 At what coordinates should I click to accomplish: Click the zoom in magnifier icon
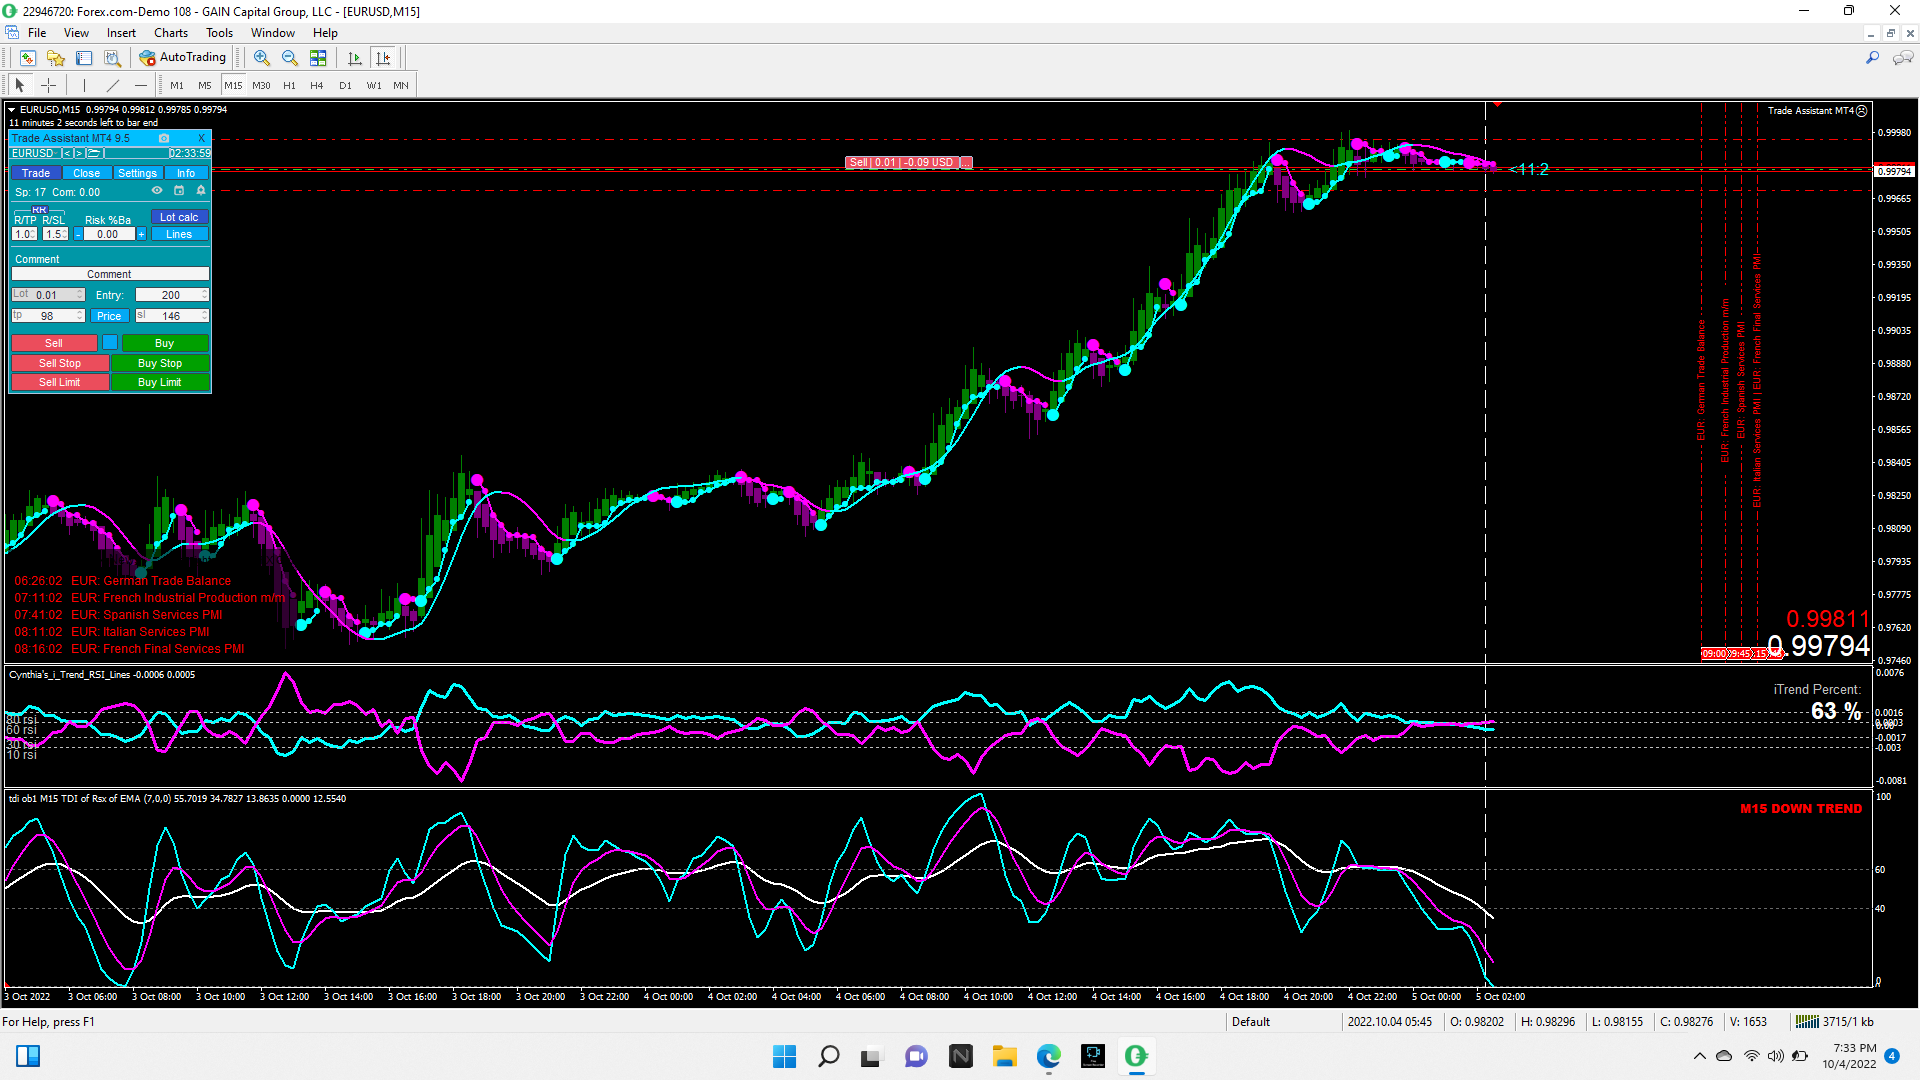tap(261, 58)
